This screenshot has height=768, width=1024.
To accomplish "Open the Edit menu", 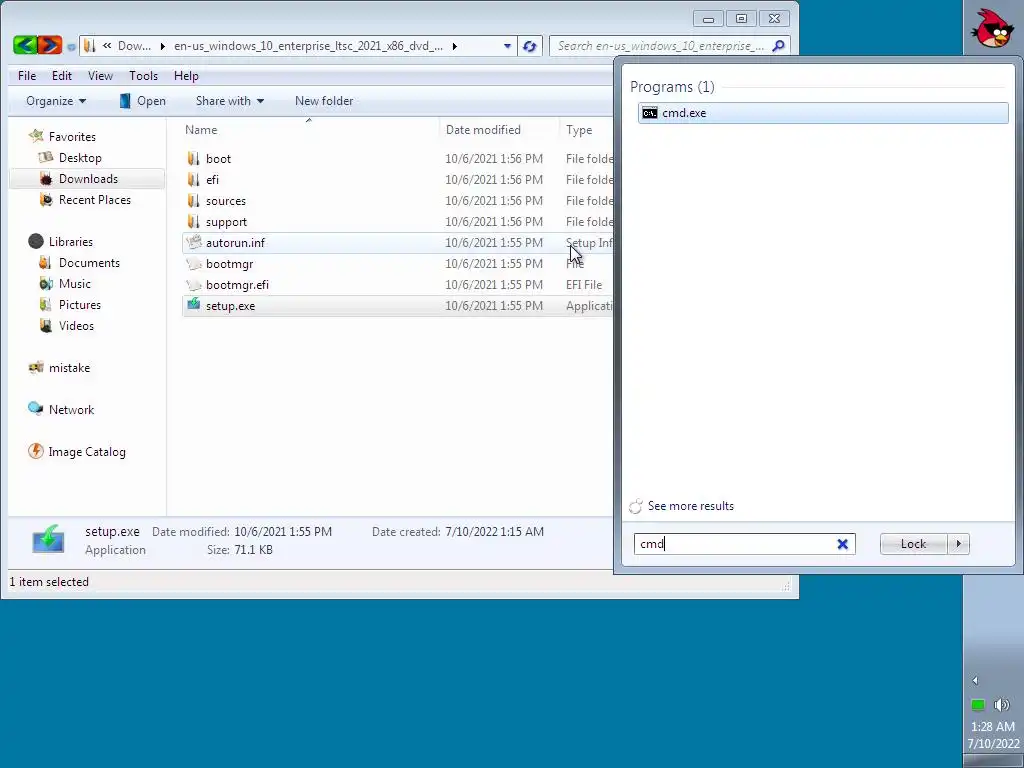I will [x=62, y=76].
